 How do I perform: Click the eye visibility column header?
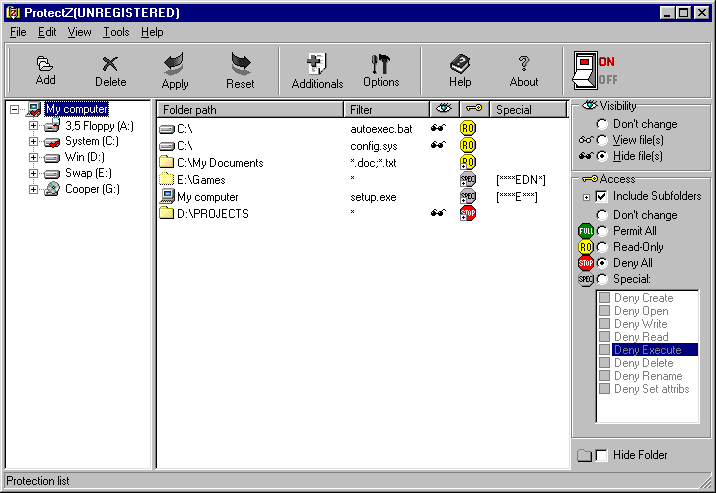tap(444, 110)
